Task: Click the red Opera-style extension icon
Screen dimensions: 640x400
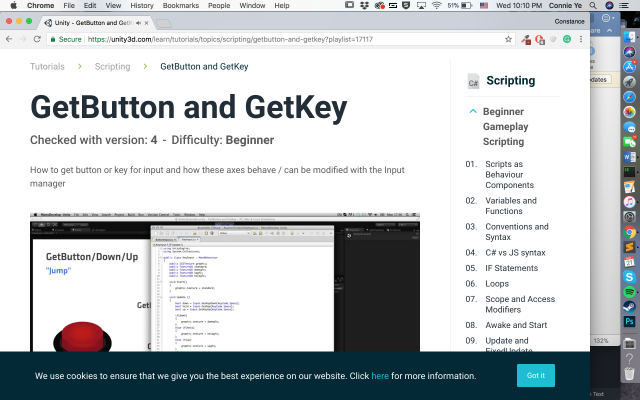Action: pyautogui.click(x=540, y=40)
